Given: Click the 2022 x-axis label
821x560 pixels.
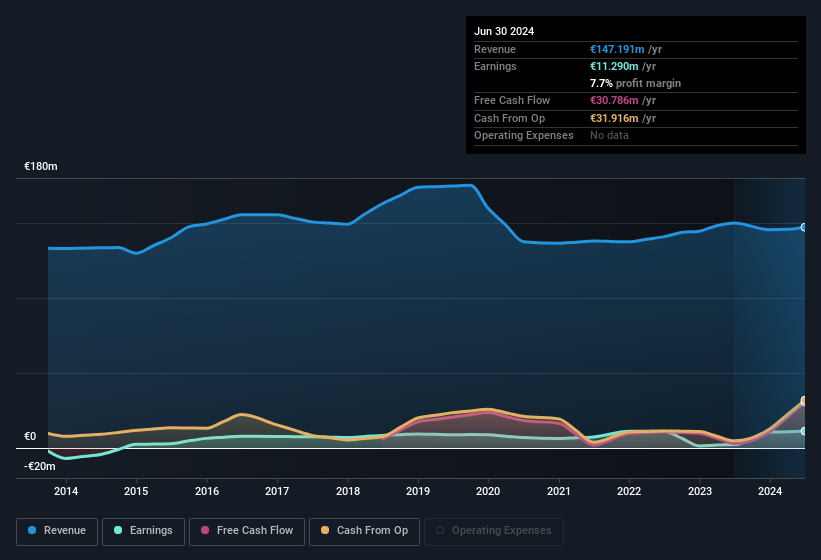Looking at the screenshot, I should 629,491.
